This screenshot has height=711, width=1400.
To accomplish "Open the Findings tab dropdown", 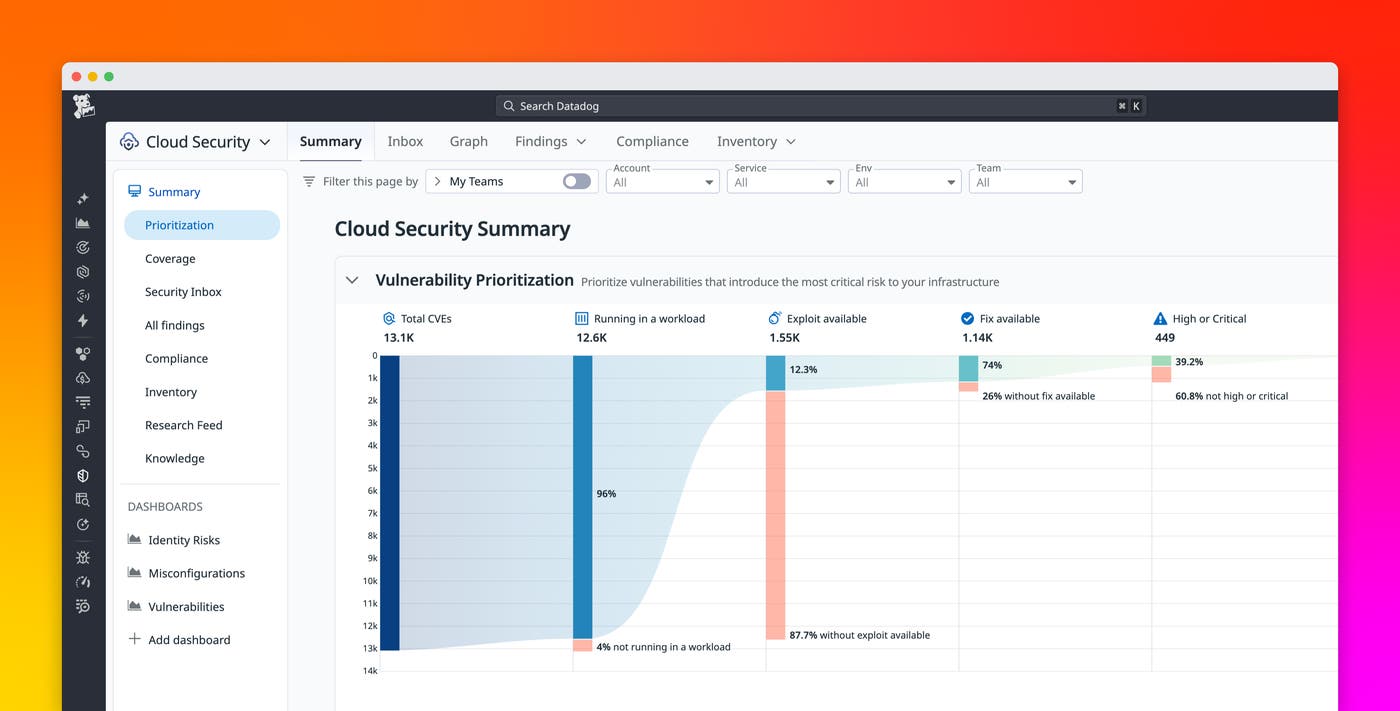I will click(581, 142).
